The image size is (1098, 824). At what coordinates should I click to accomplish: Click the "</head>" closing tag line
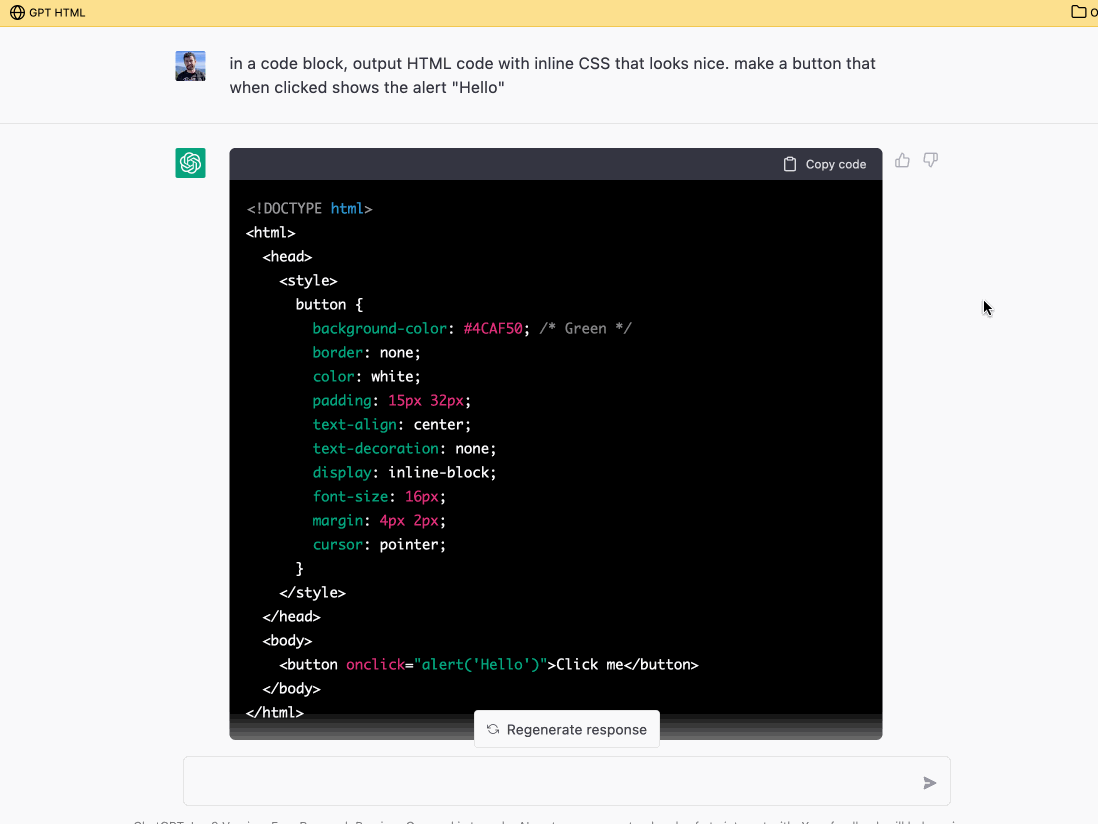[291, 617]
